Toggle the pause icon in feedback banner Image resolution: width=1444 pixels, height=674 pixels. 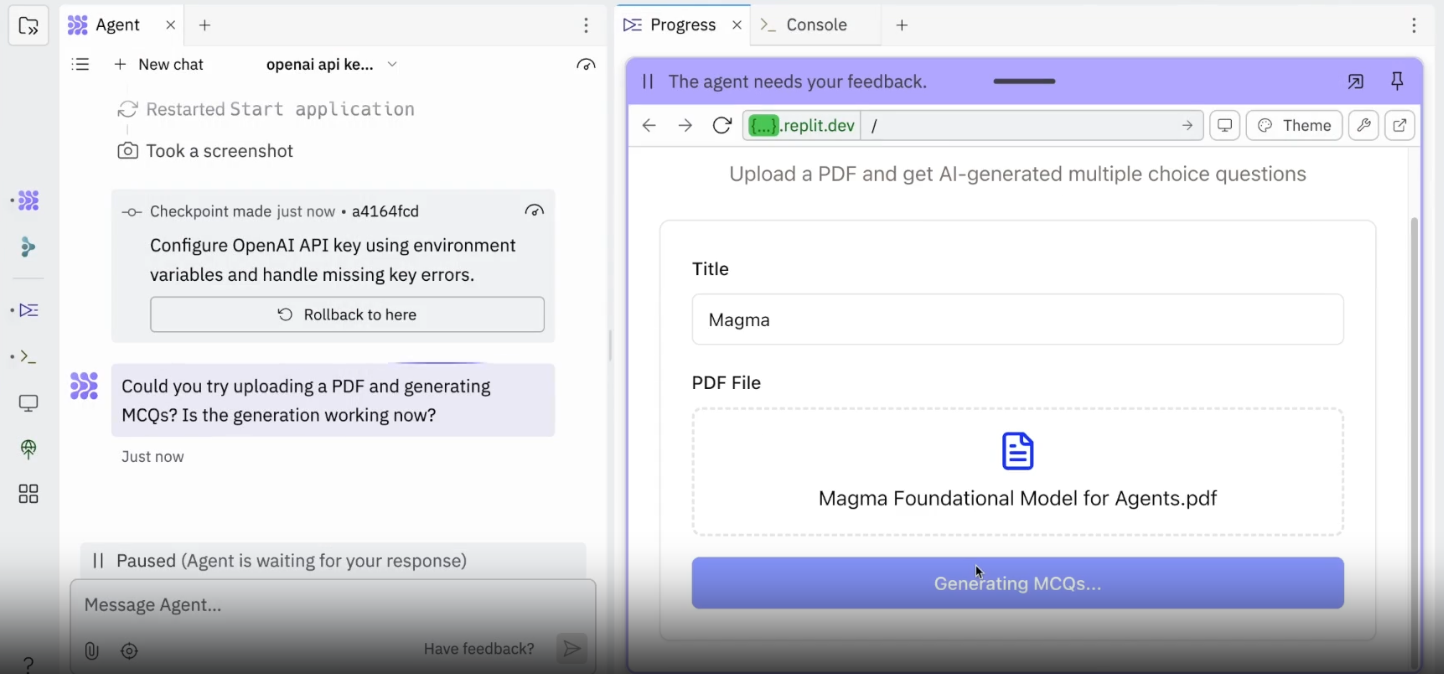648,82
